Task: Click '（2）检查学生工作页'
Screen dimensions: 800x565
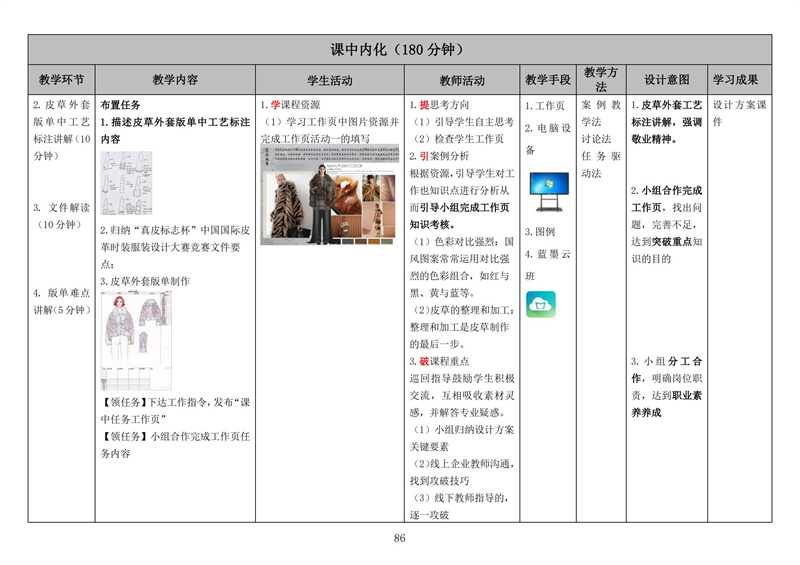Action: click(x=457, y=139)
